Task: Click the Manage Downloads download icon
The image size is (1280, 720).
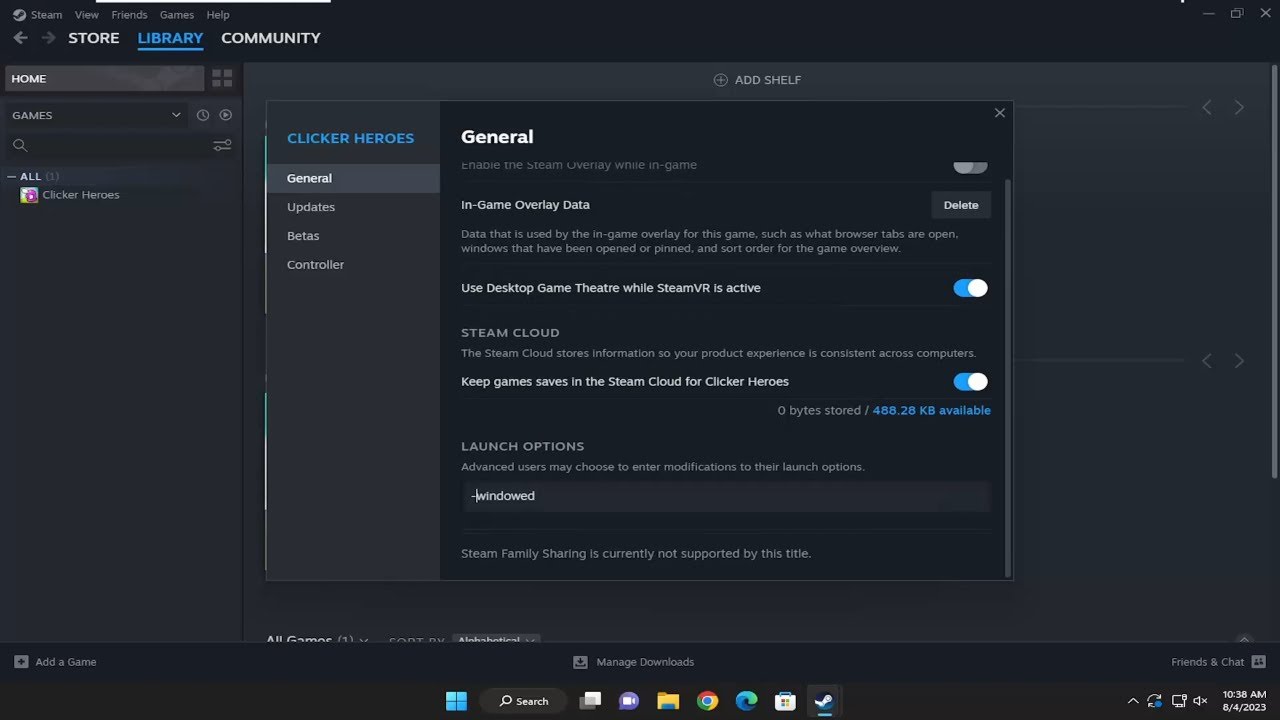Action: (580, 662)
